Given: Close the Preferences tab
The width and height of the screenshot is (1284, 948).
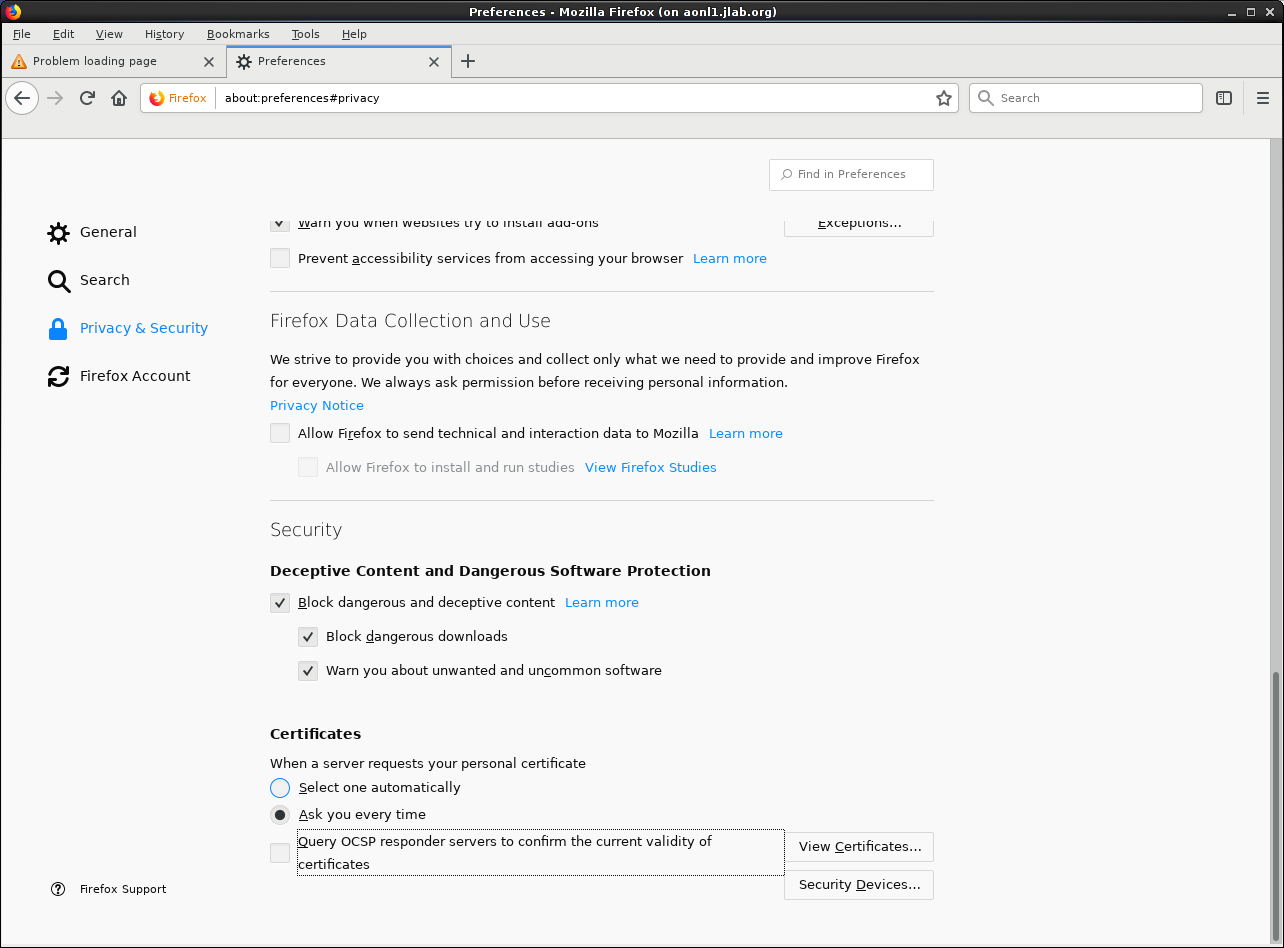Looking at the screenshot, I should click(434, 61).
